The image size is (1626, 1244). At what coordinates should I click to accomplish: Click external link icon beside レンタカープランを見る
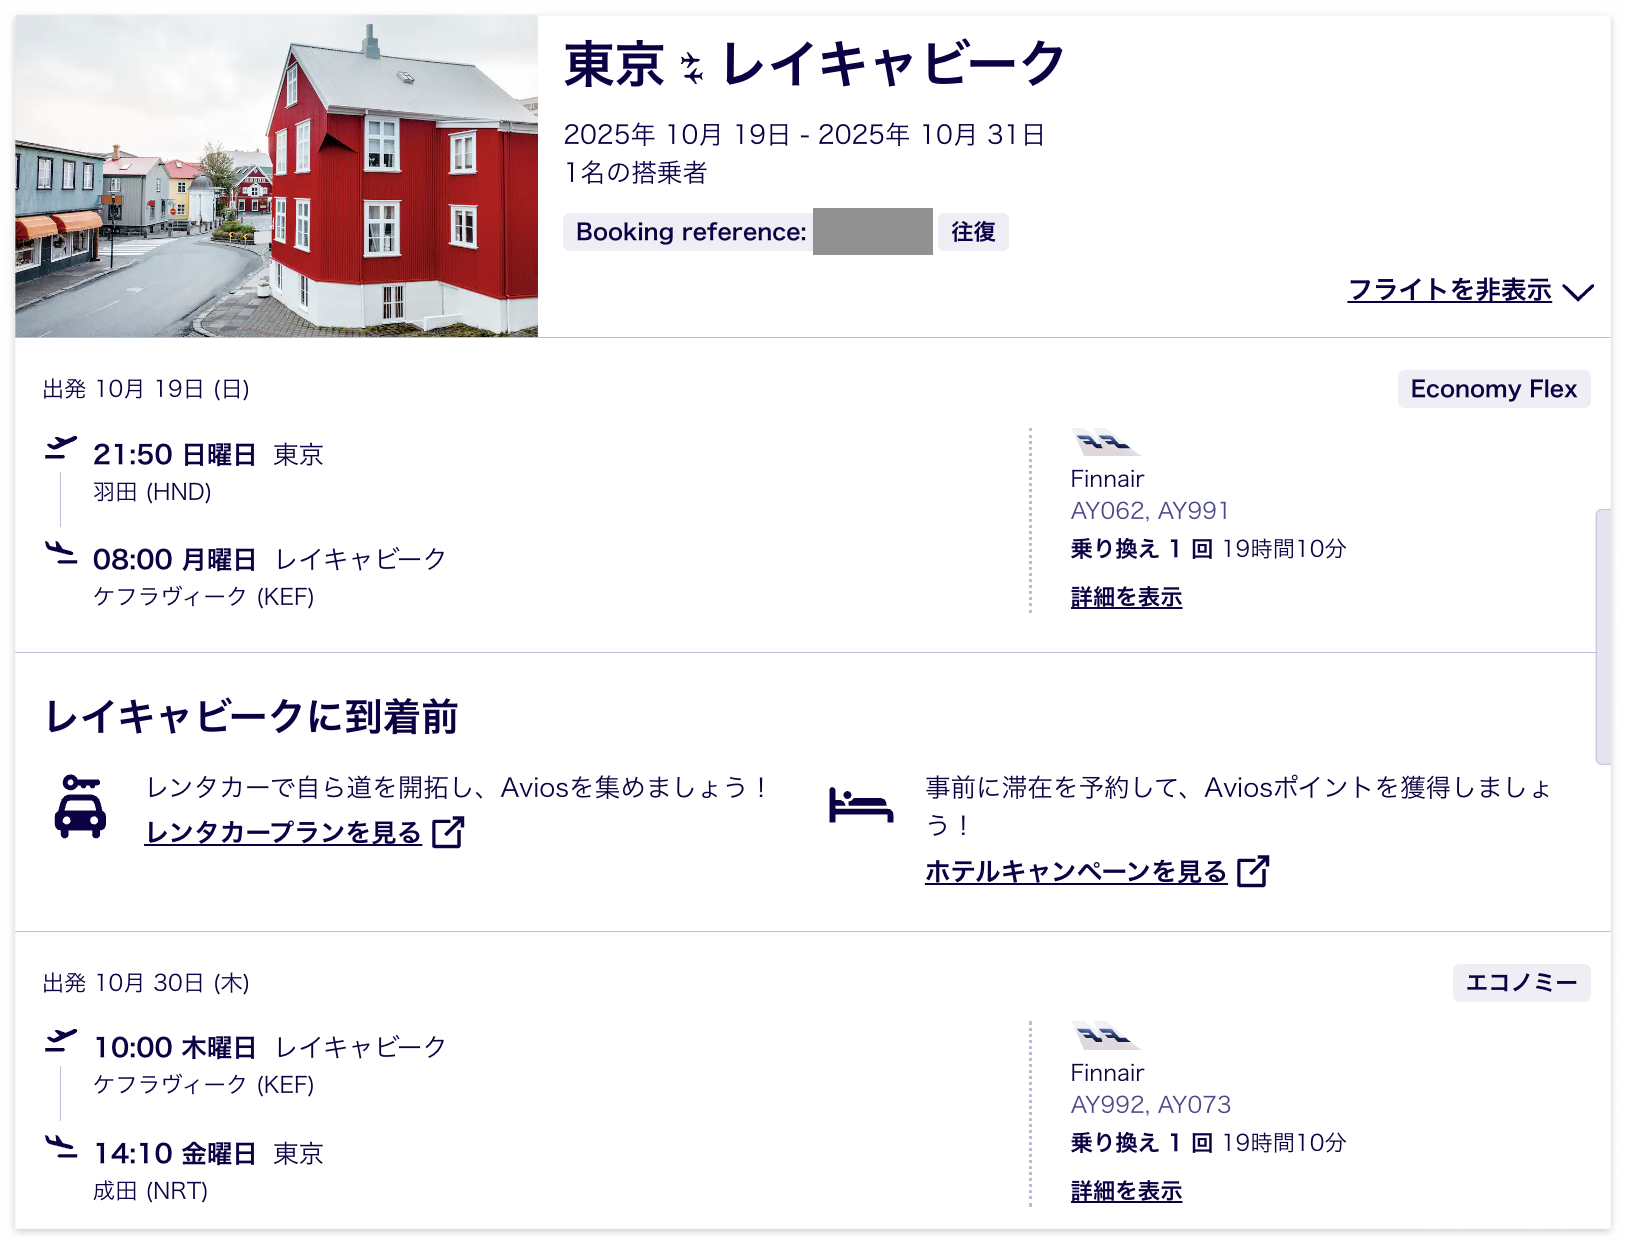448,832
